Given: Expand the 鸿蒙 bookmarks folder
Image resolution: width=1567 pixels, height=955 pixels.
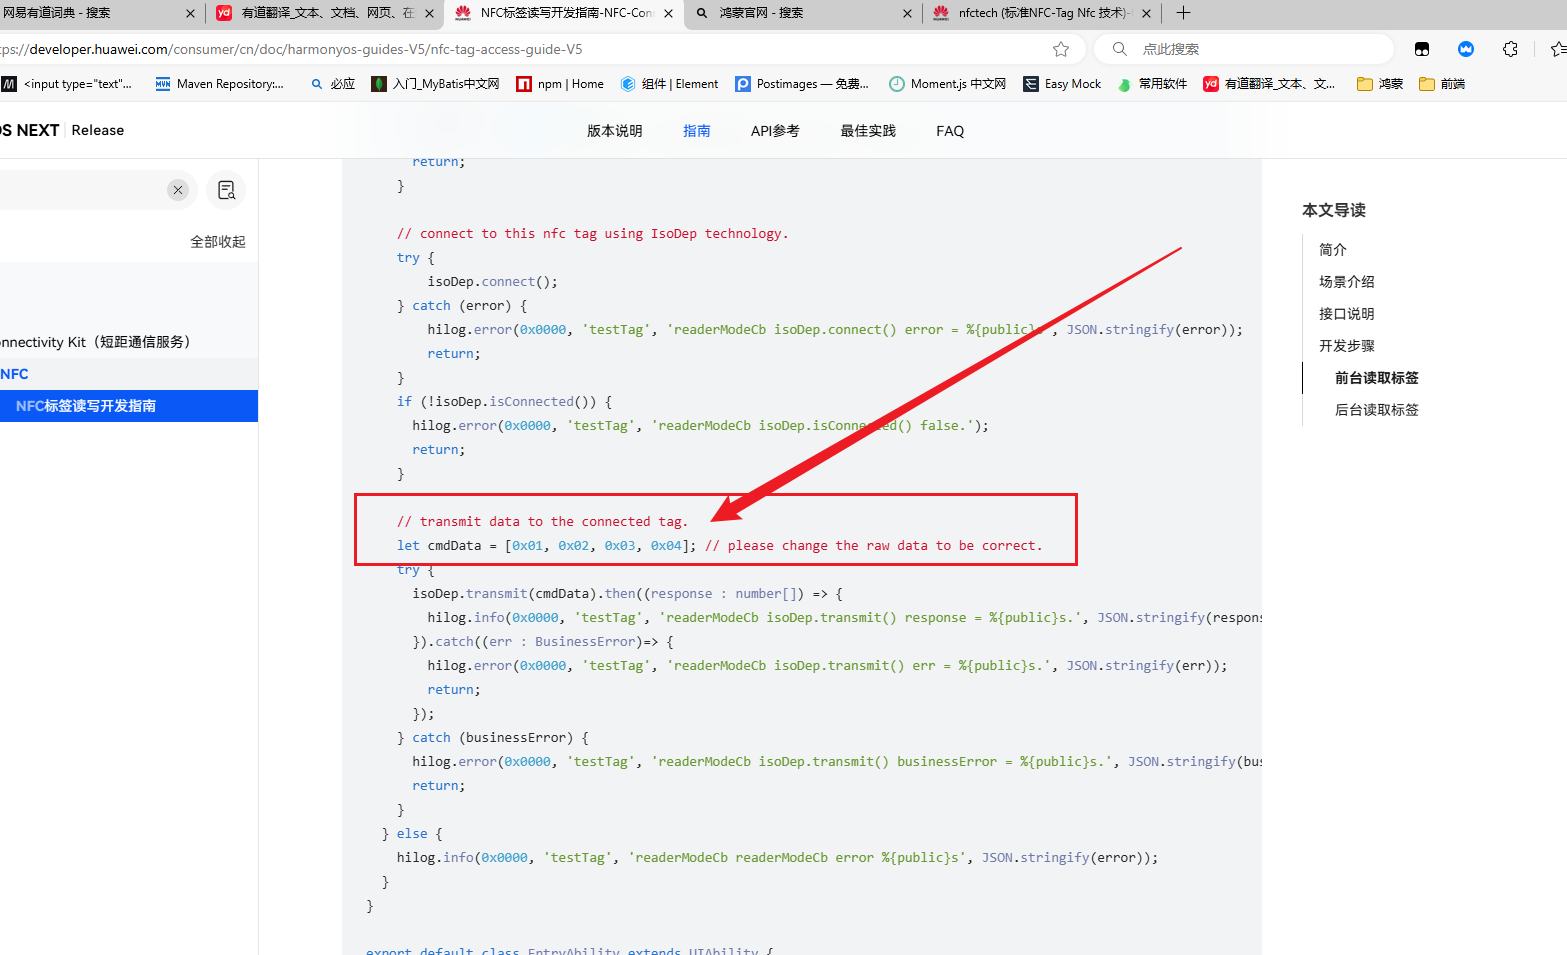Looking at the screenshot, I should click(1380, 84).
